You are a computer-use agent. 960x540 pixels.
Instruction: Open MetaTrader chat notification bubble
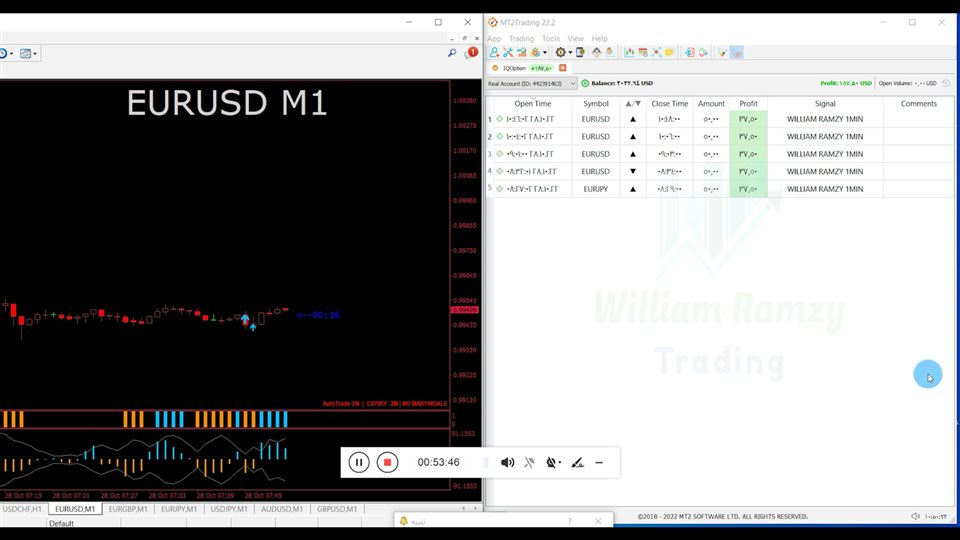[x=471, y=53]
